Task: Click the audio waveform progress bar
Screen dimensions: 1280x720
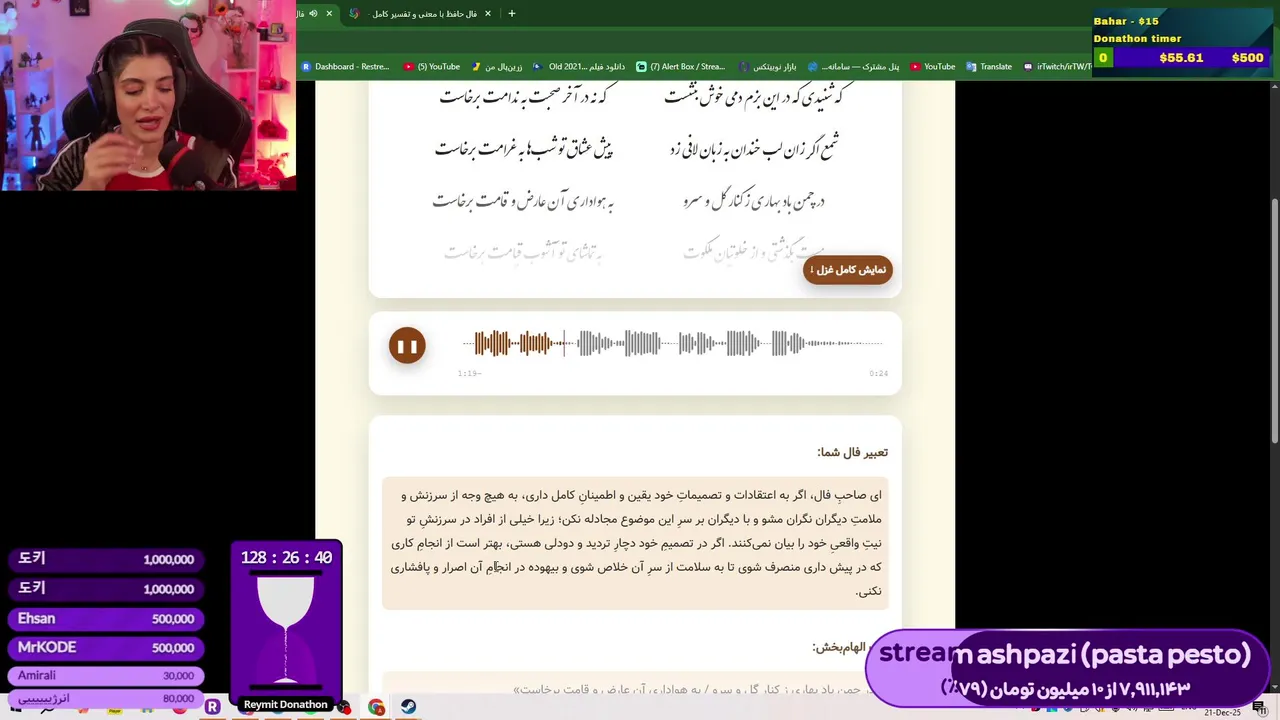Action: (x=673, y=344)
